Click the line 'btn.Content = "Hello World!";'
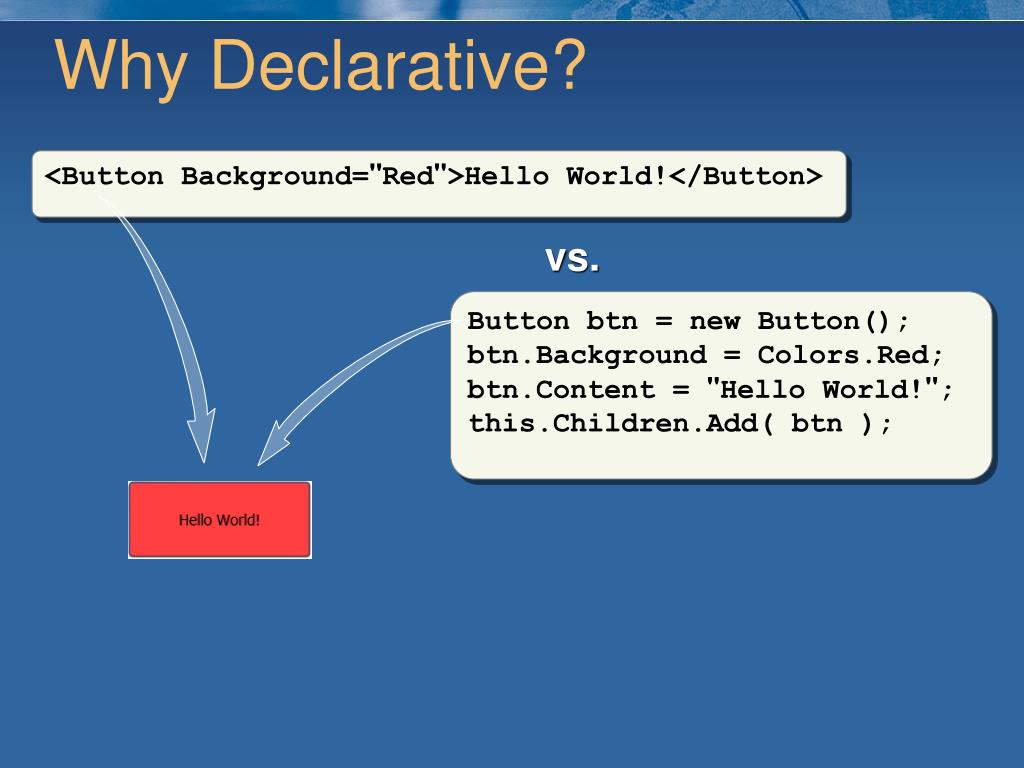The image size is (1024, 768). [710, 389]
